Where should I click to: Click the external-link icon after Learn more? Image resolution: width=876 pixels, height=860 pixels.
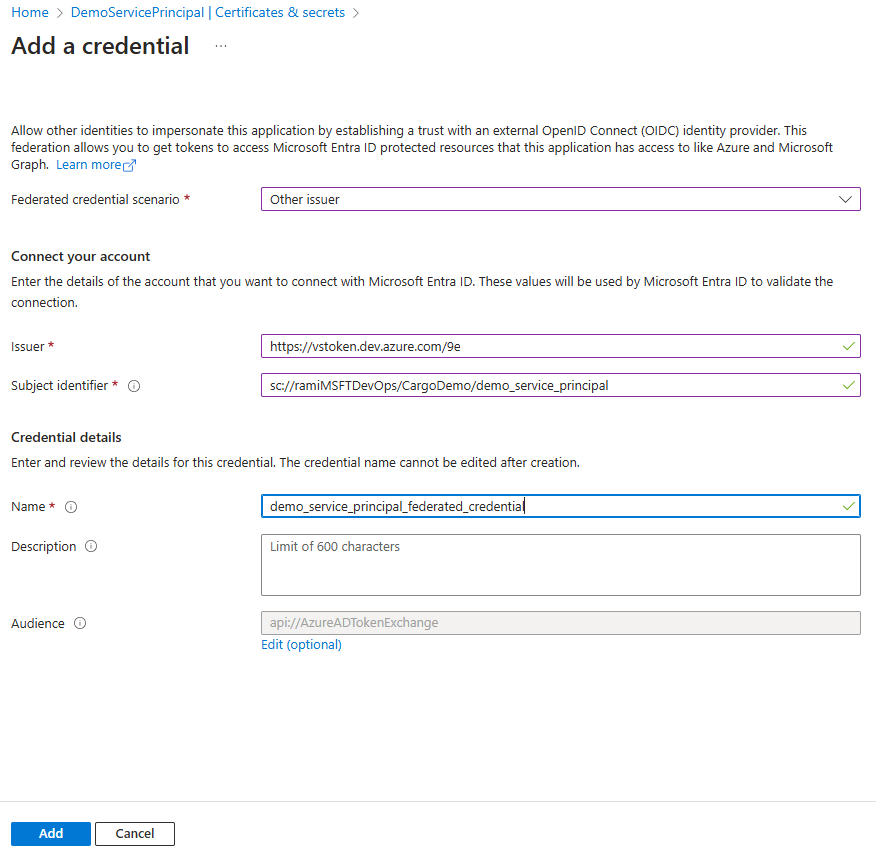coord(125,164)
